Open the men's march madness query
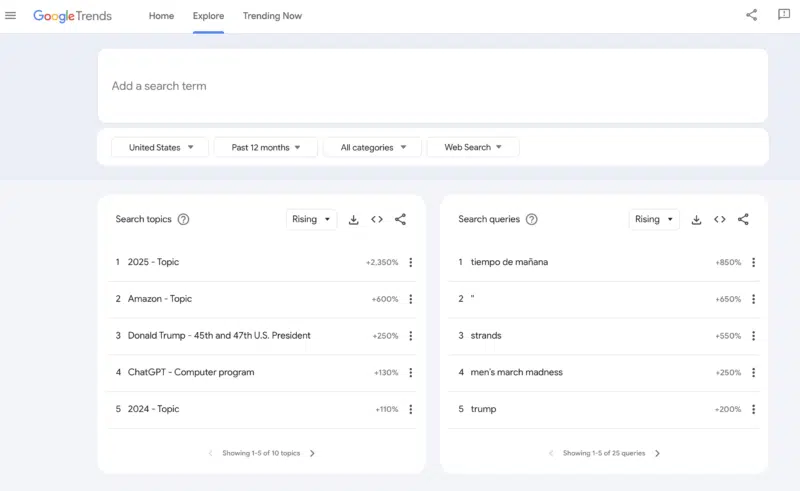 point(516,373)
